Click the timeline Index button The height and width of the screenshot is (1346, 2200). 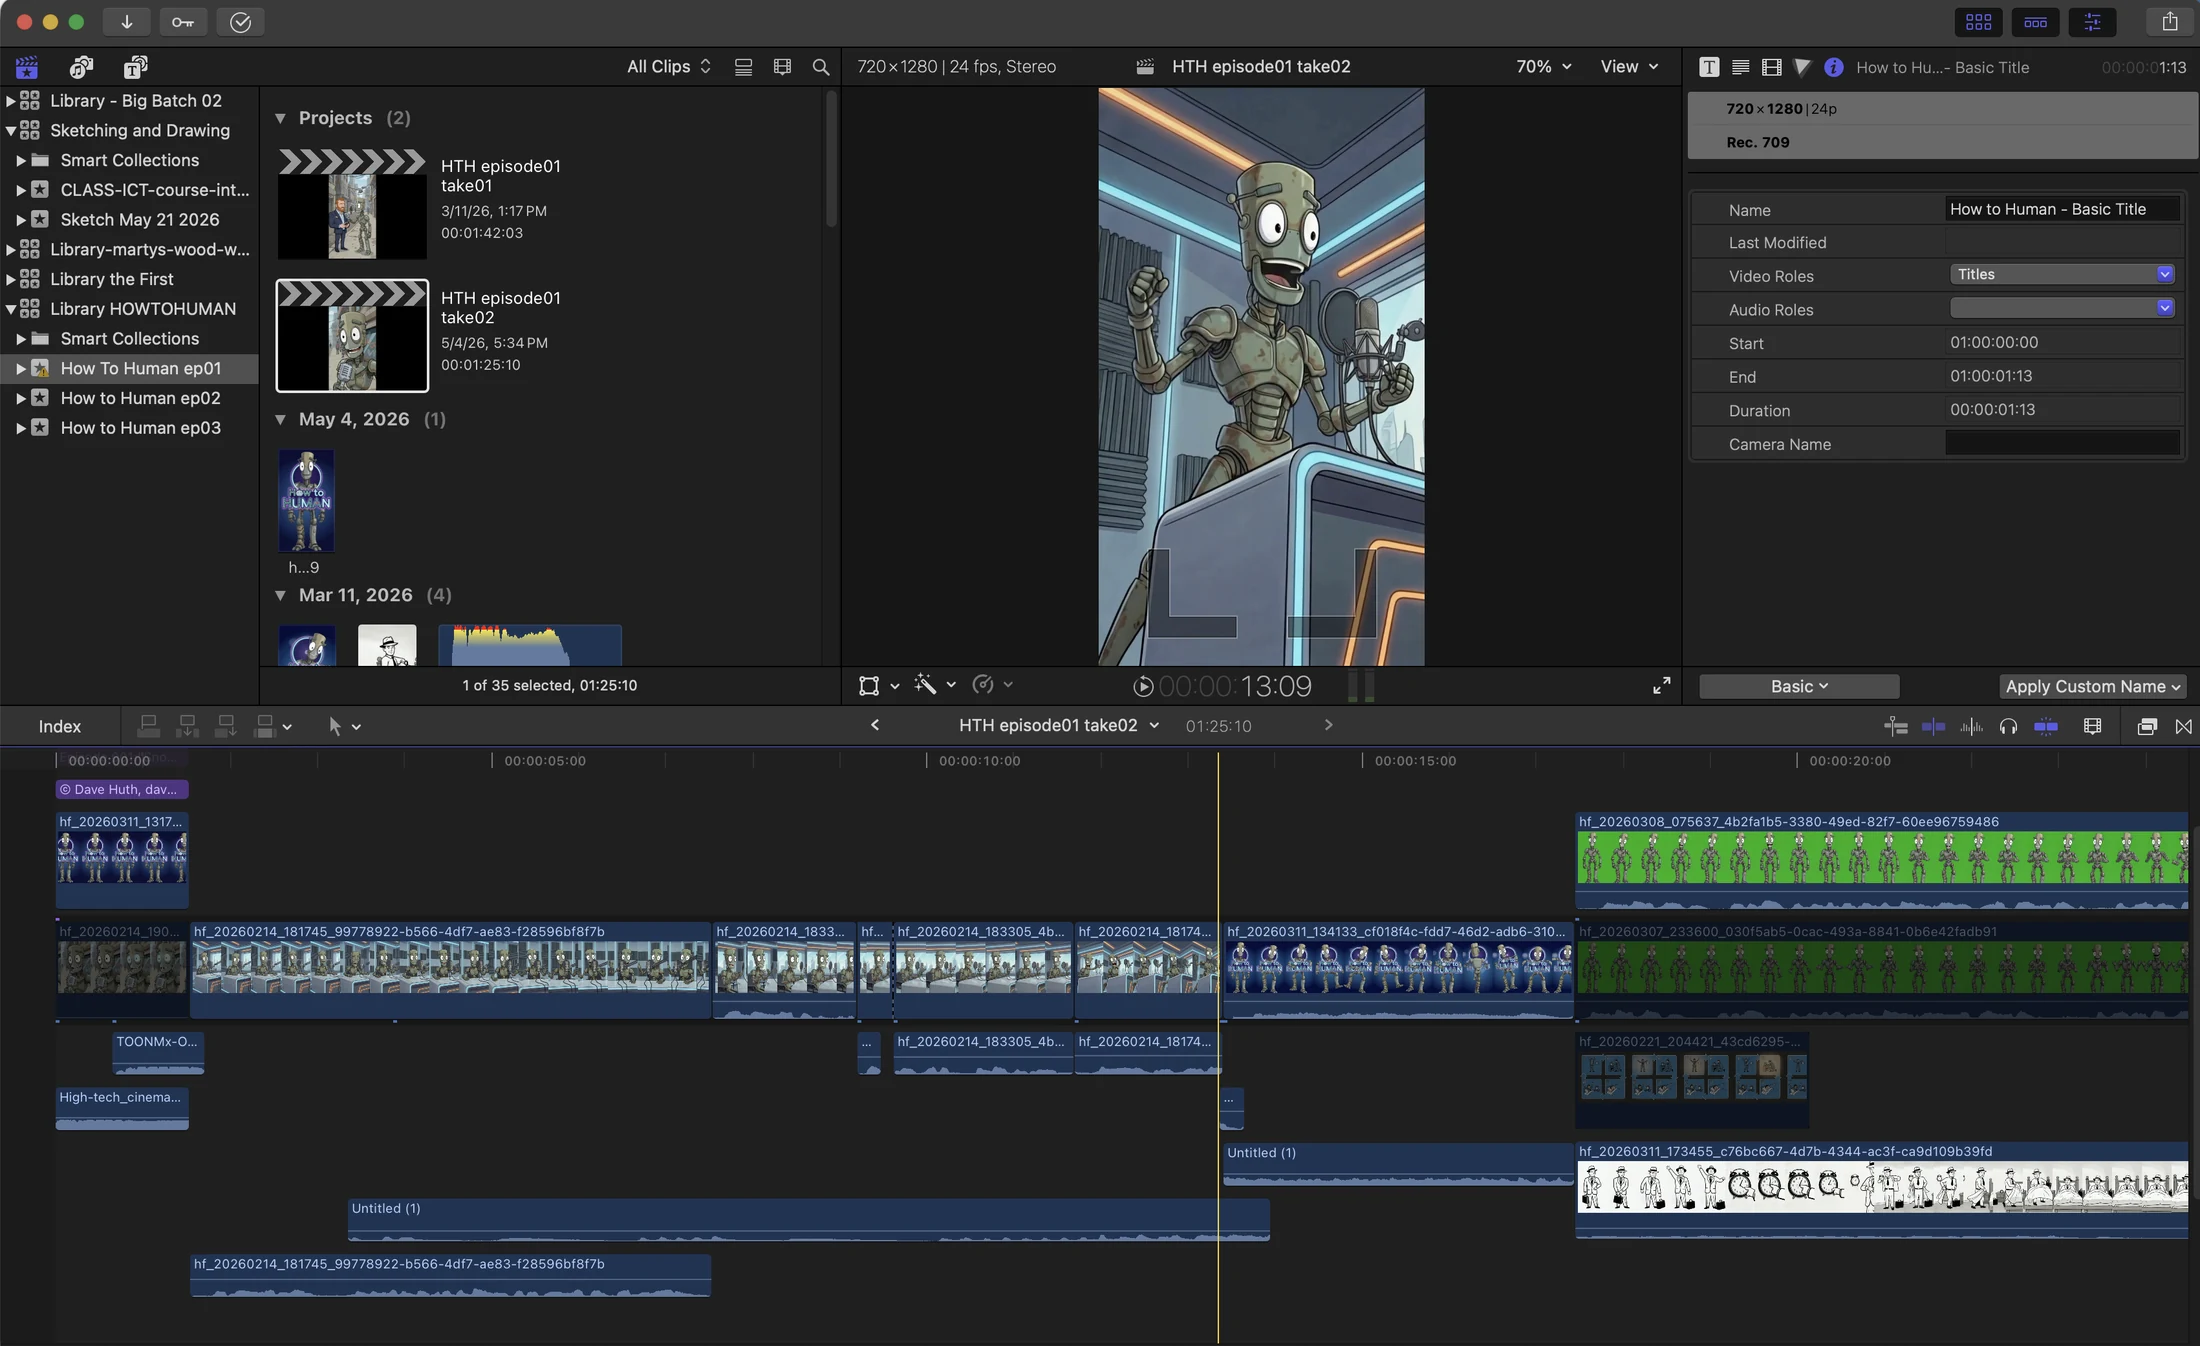59,726
